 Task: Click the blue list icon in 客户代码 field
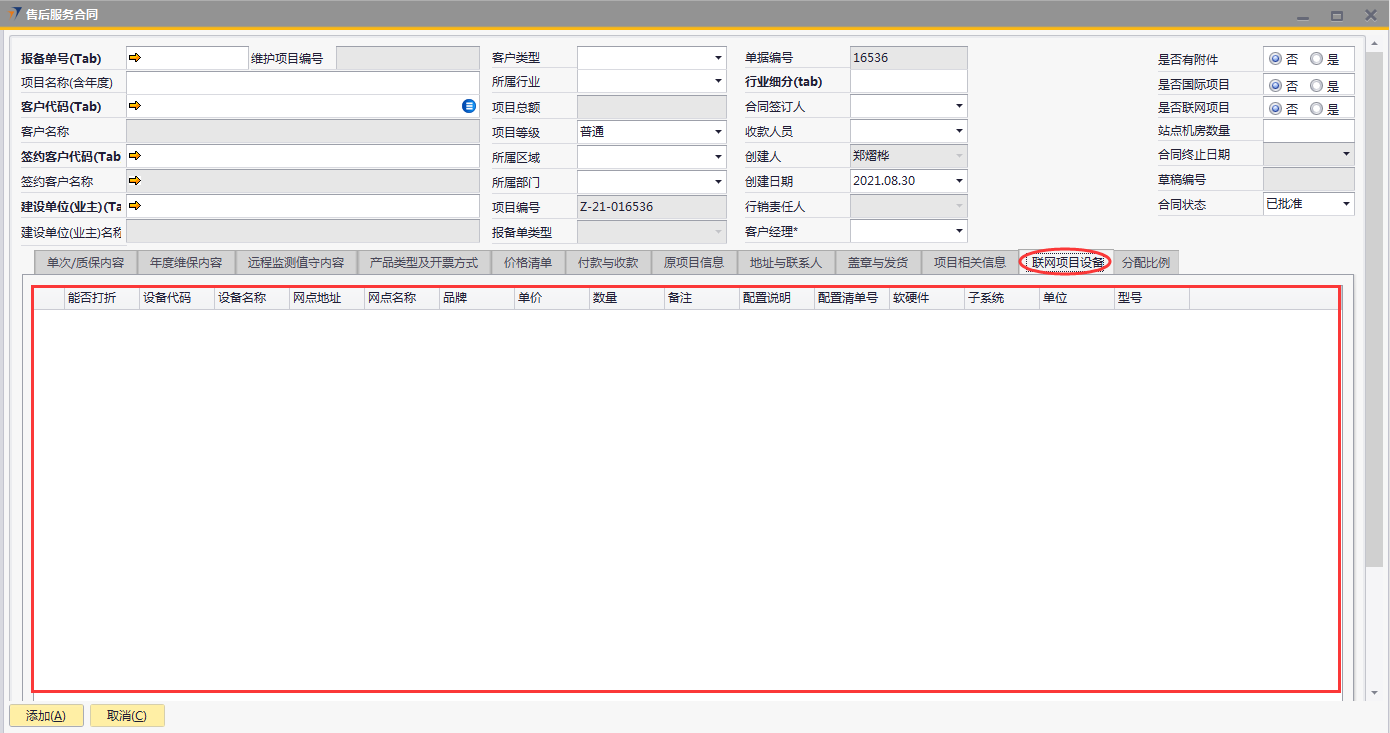[x=469, y=106]
